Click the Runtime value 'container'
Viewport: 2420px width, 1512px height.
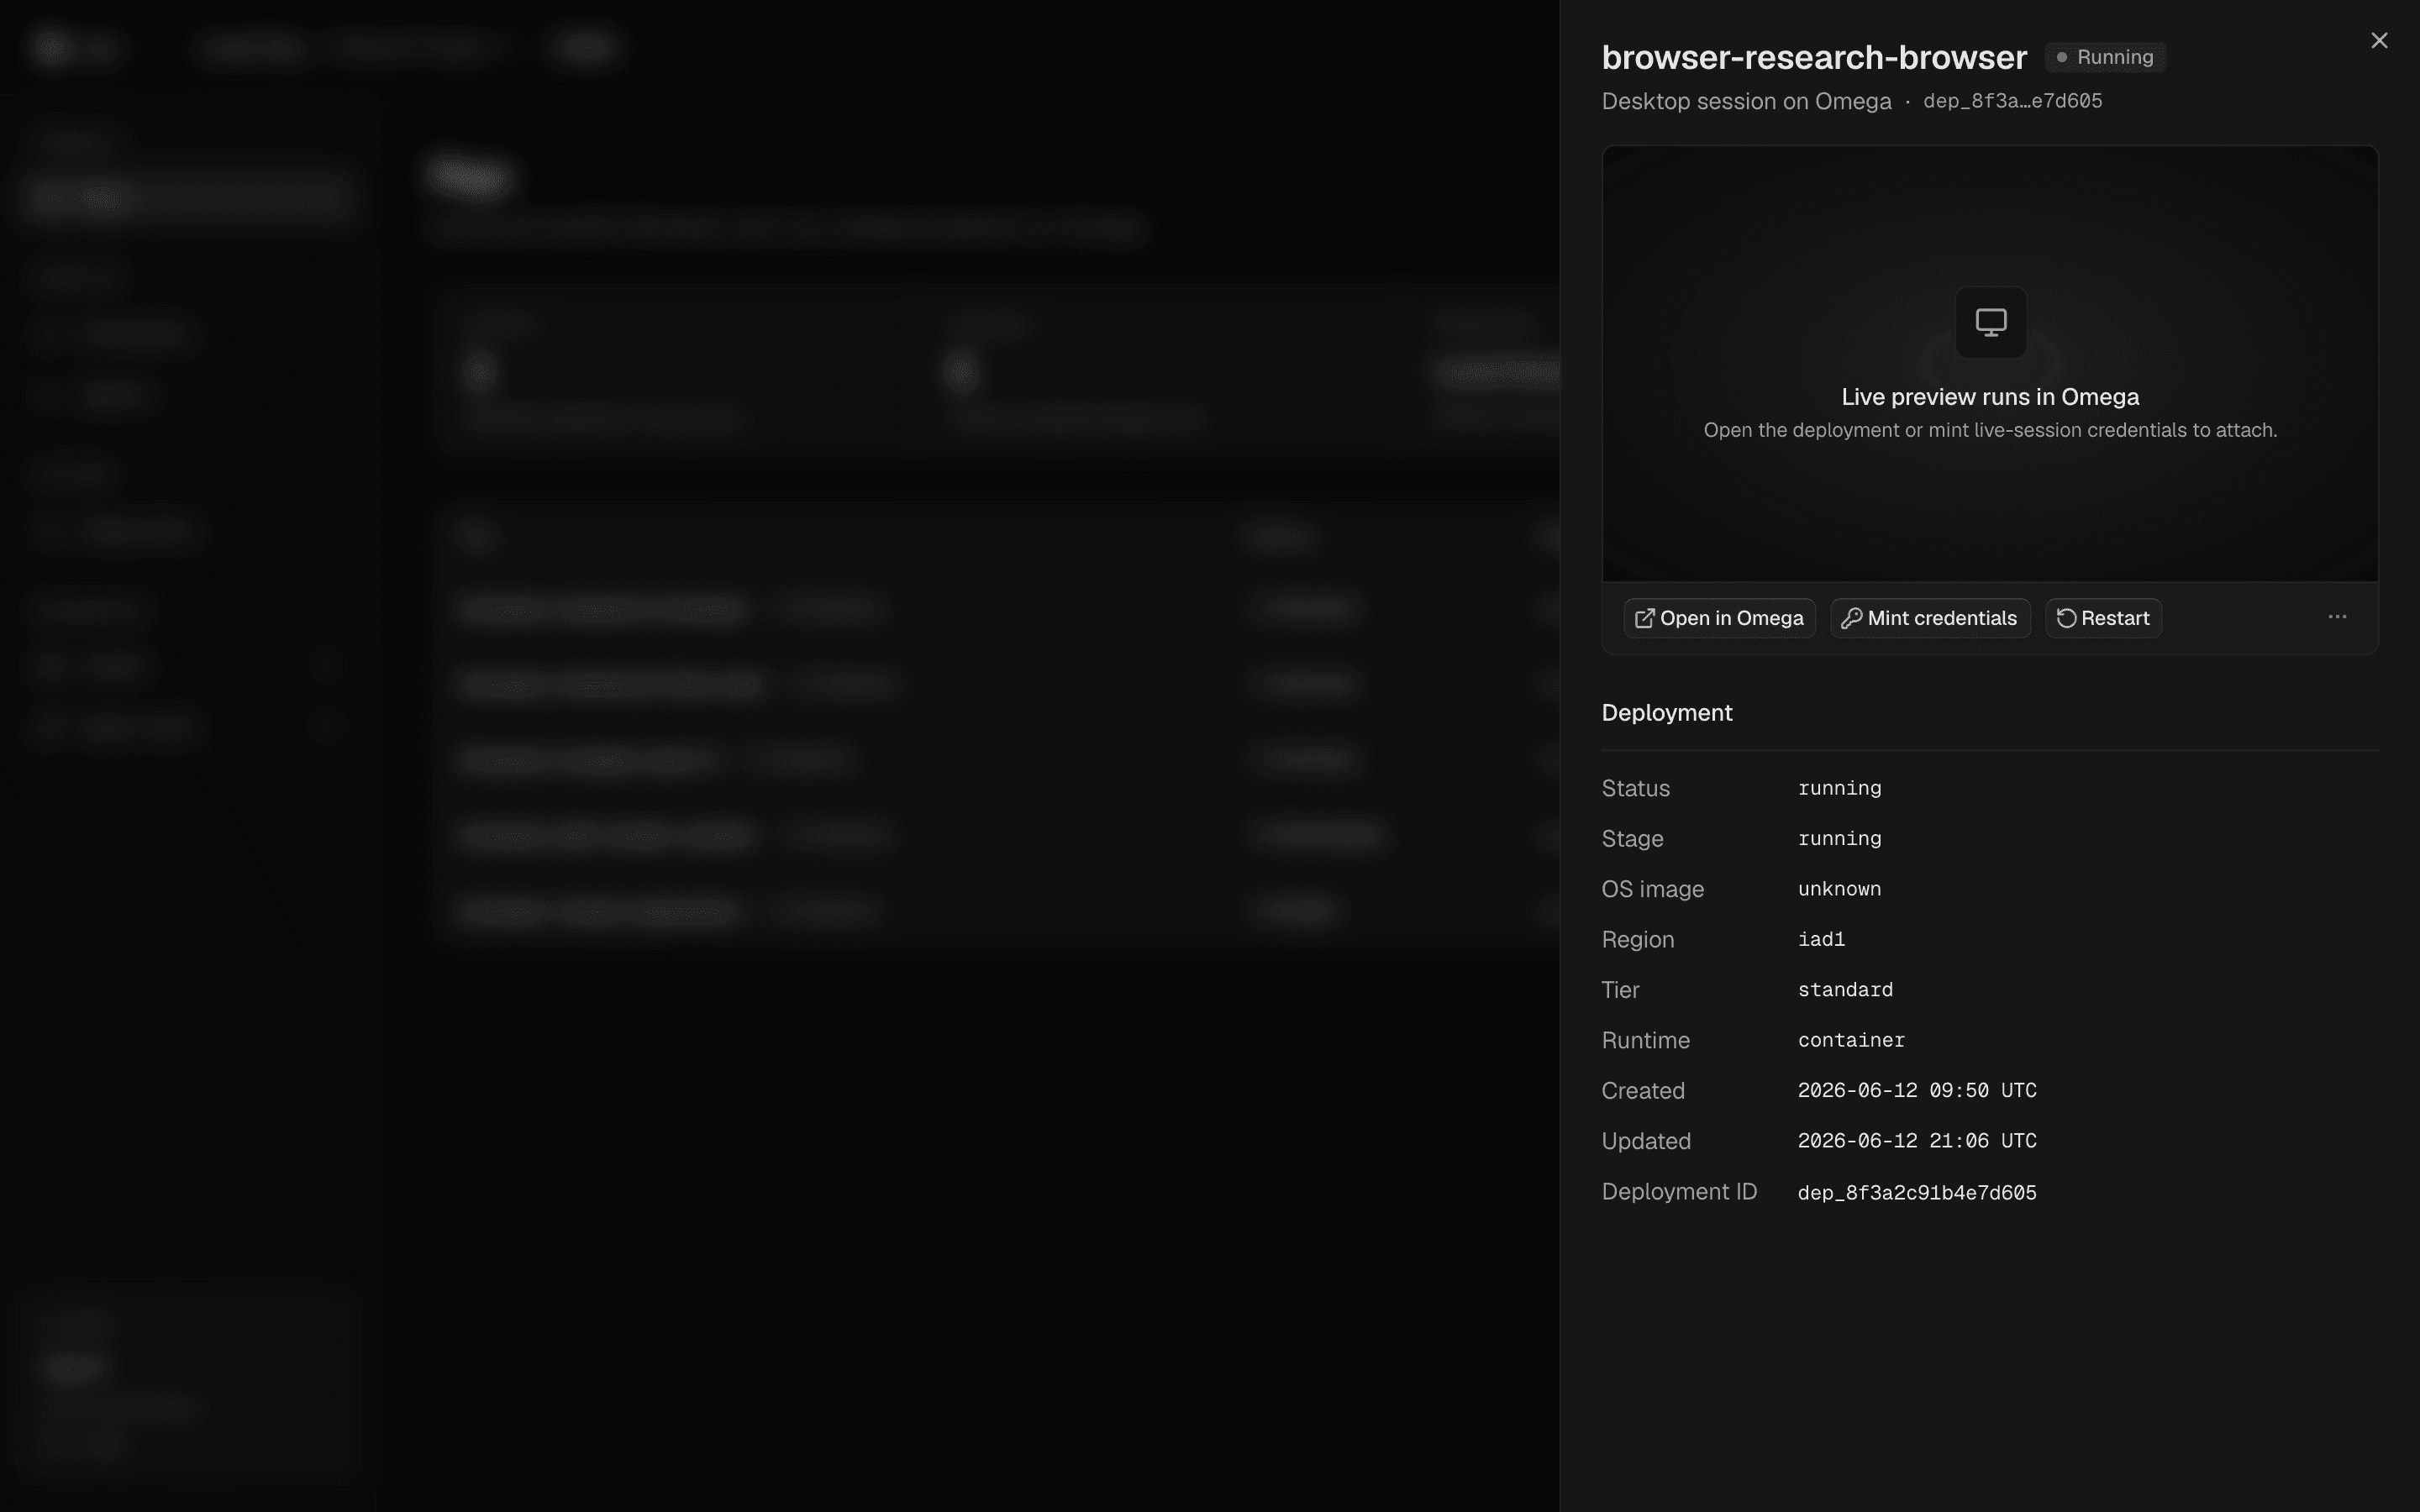tap(1851, 1040)
